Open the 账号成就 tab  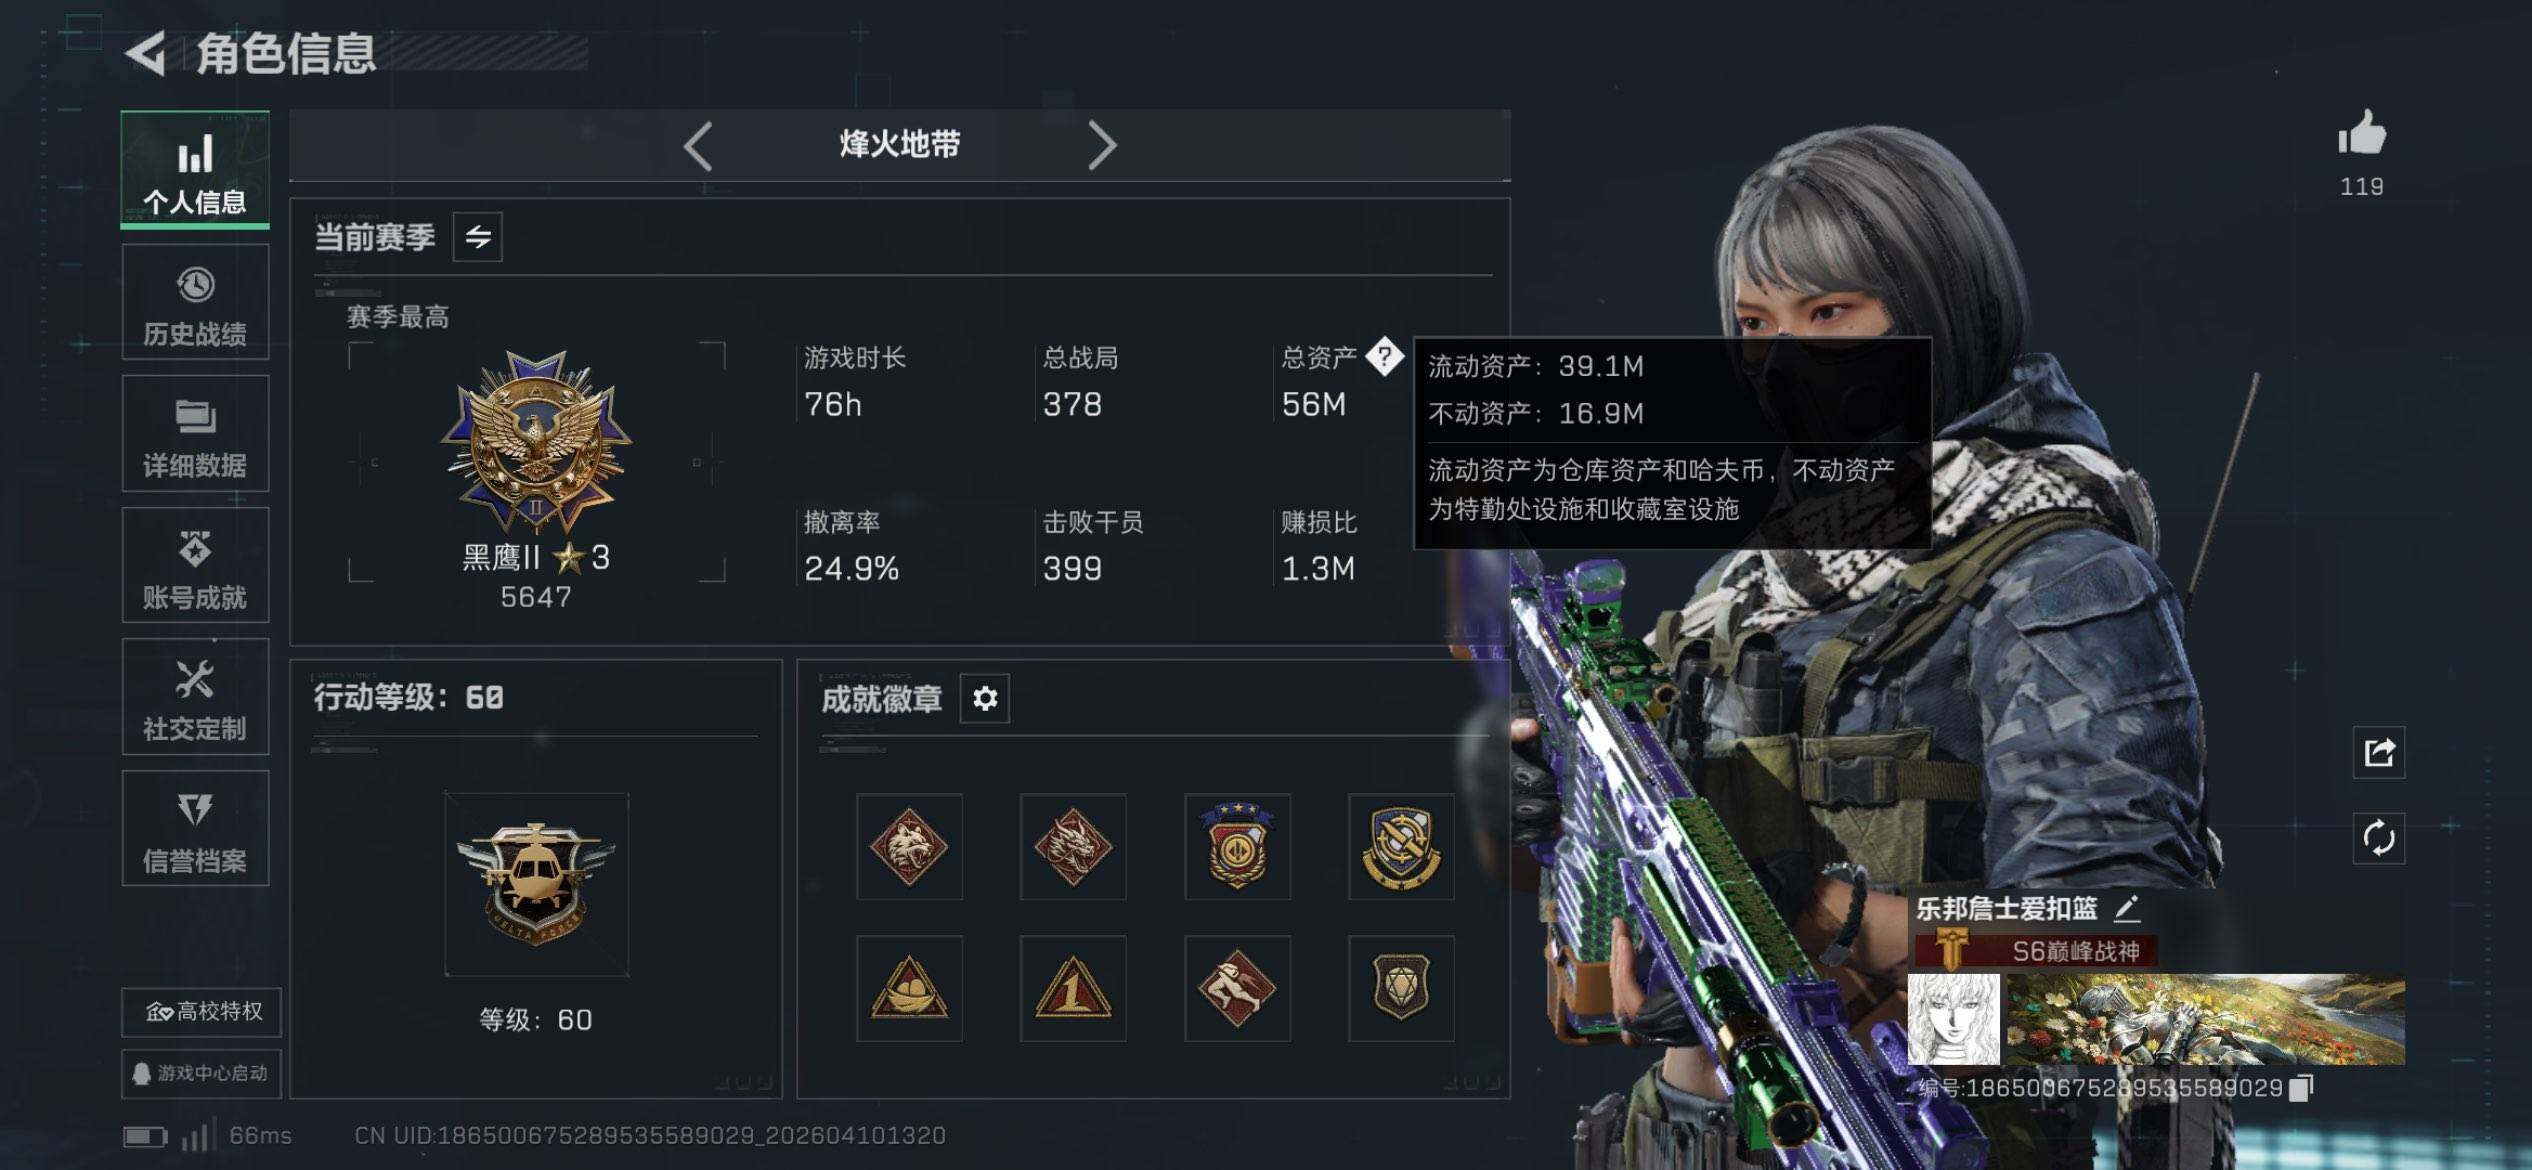195,565
